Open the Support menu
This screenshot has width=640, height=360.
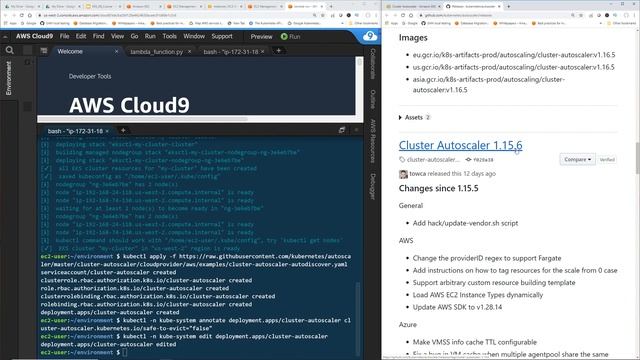222,36
